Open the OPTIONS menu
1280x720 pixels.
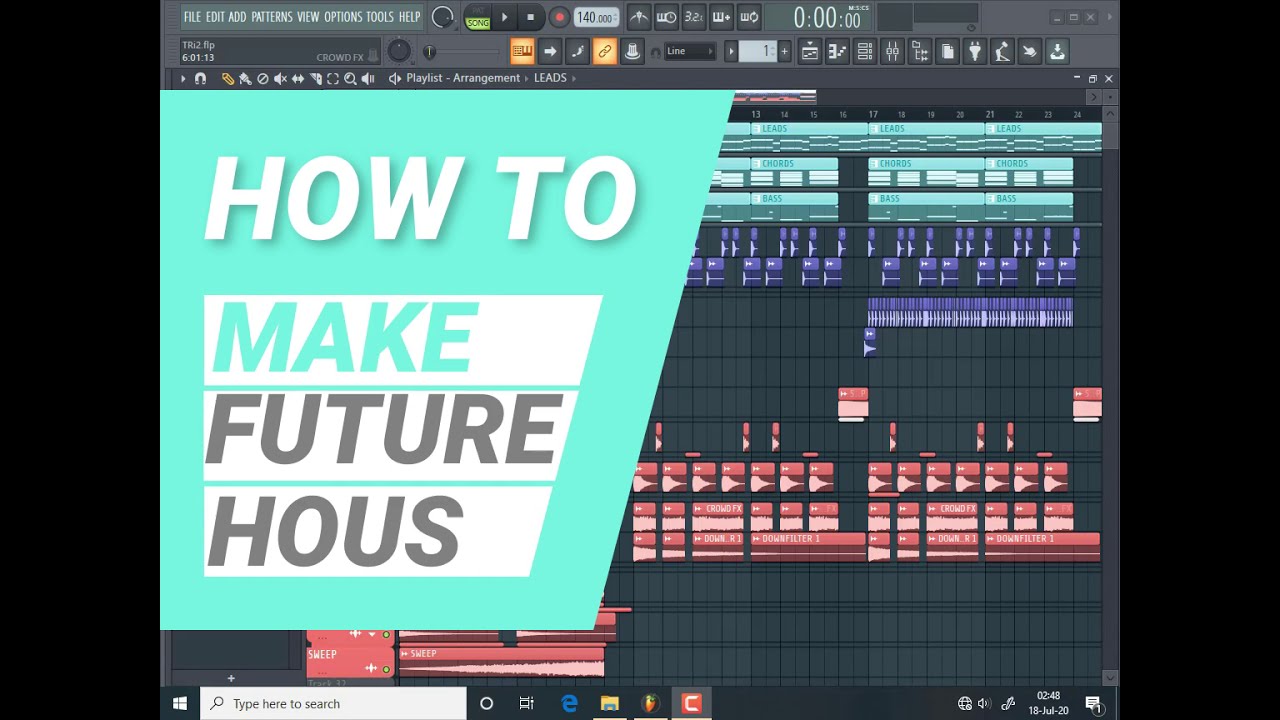[x=343, y=17]
